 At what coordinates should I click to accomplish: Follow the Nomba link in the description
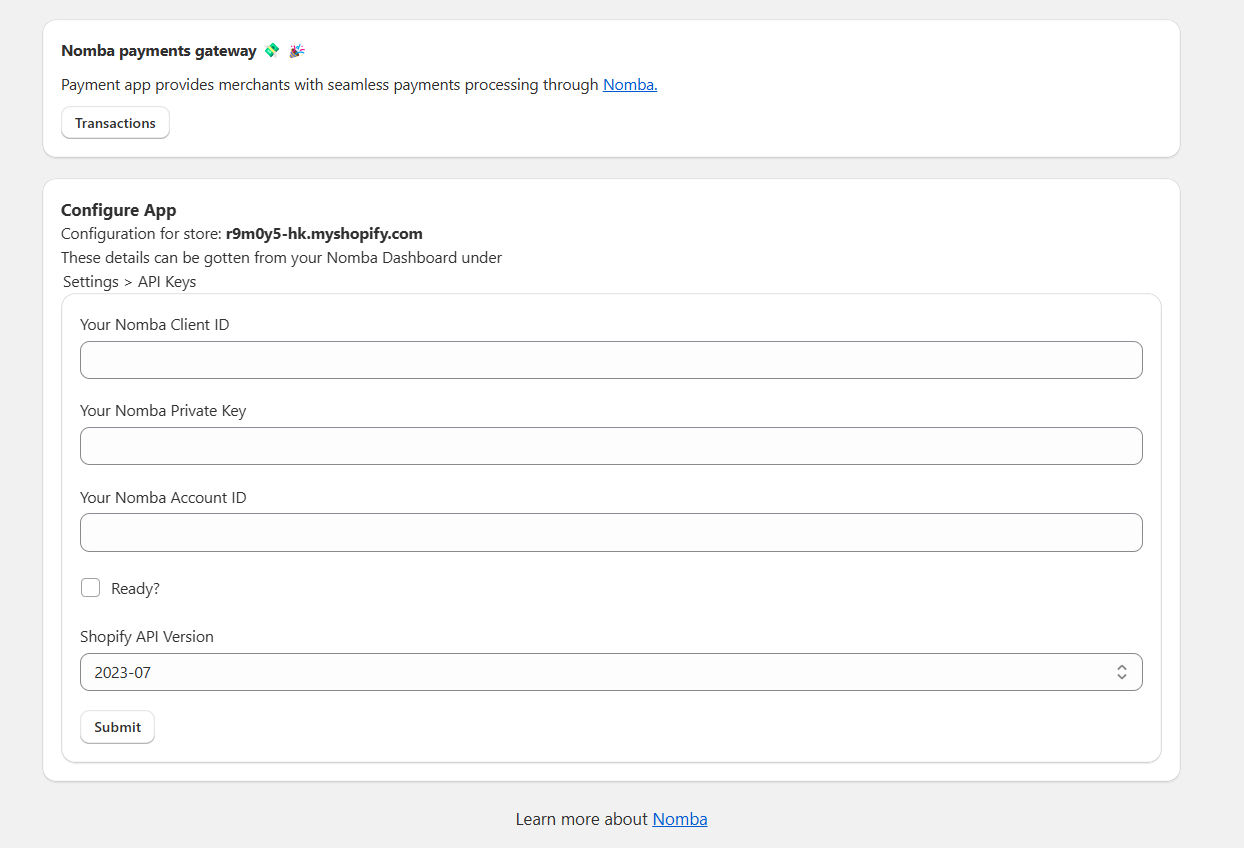[630, 85]
